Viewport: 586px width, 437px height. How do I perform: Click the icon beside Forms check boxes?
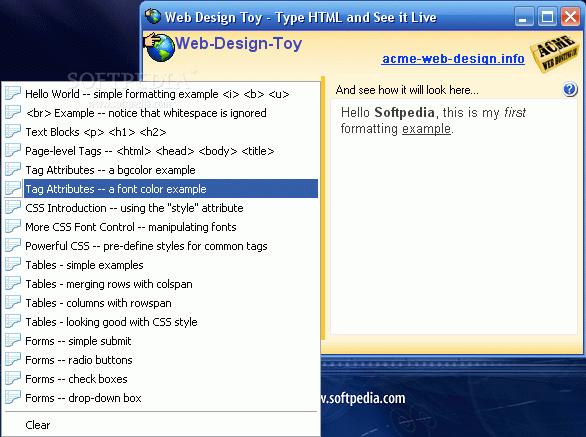coord(13,379)
